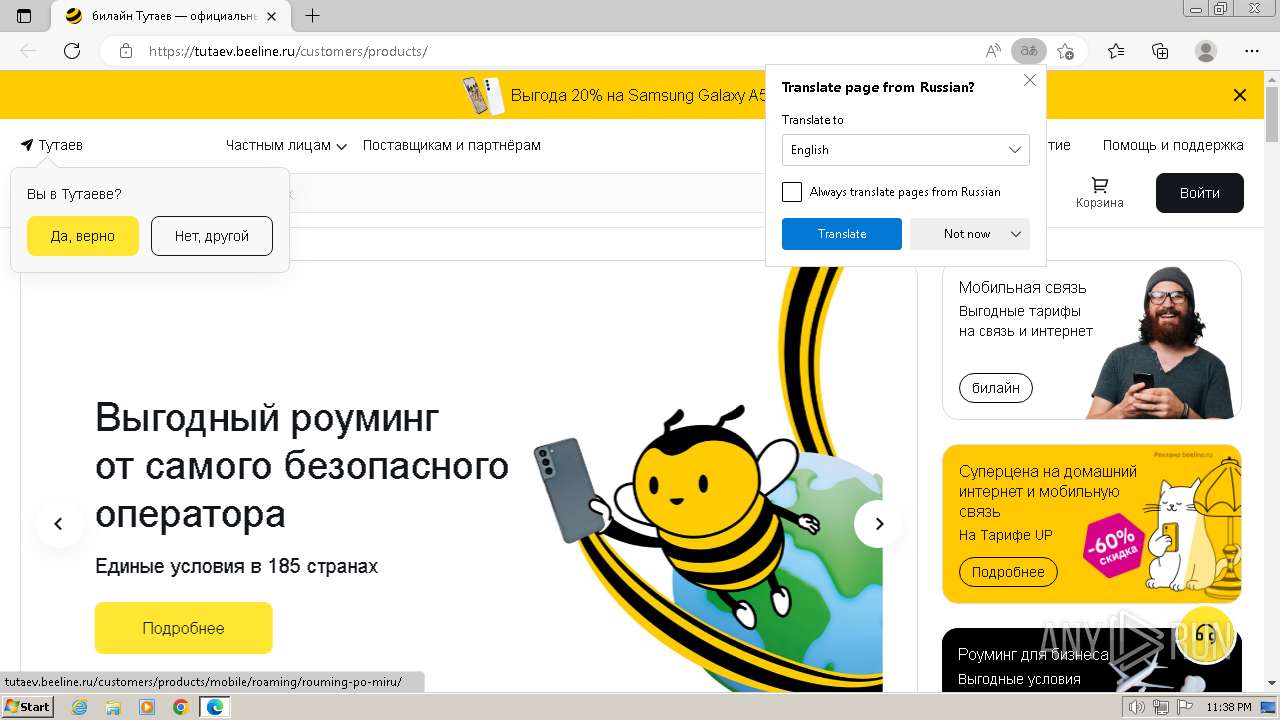
Task: Close the билайн Тутаев tab
Action: 272,16
